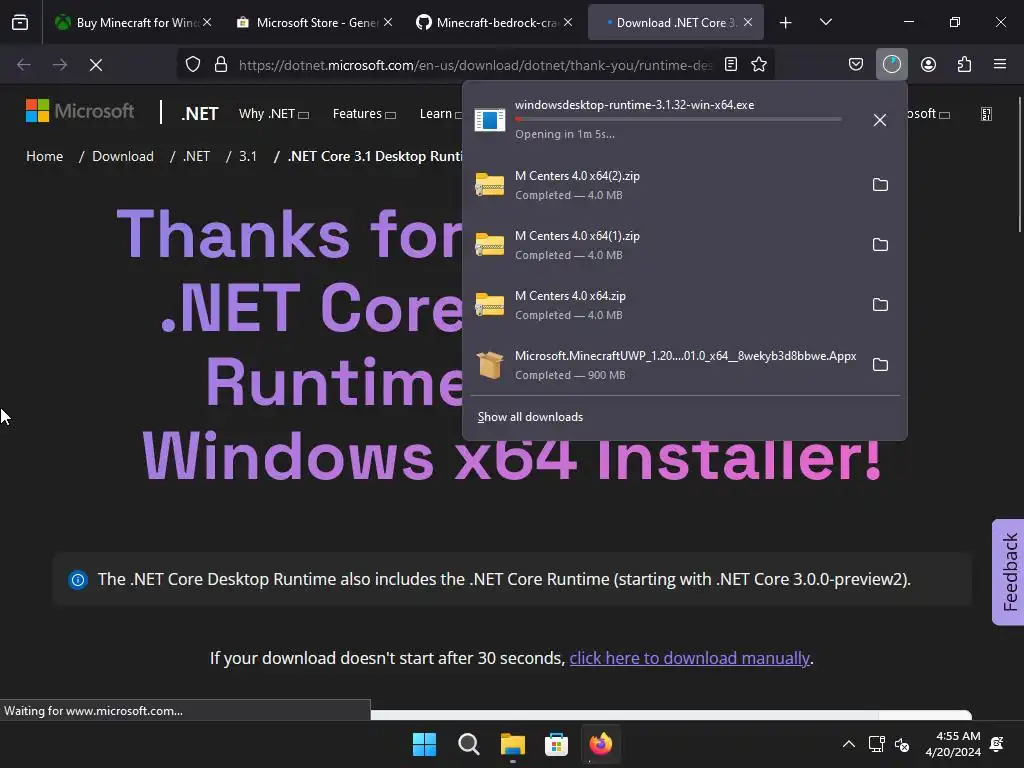Viewport: 1024px width, 768px height.
Task: Click the Firefox taskbar icon
Action: coord(601,744)
